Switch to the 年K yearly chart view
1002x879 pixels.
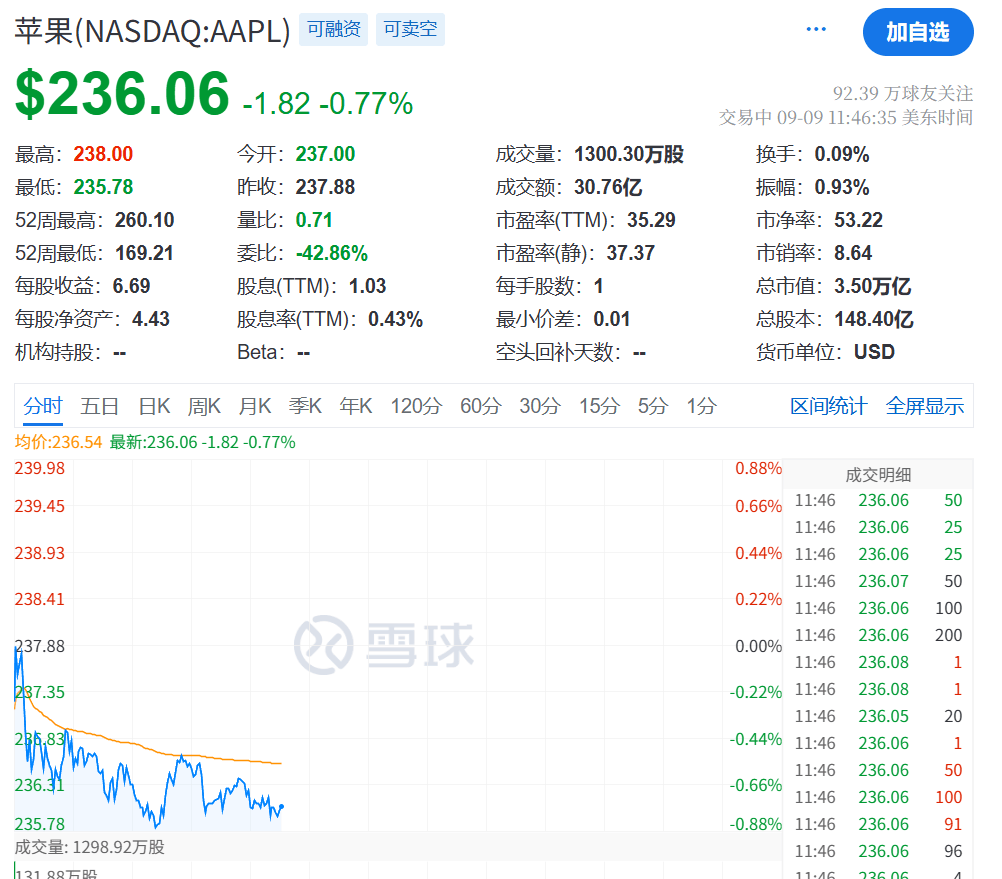tap(355, 406)
